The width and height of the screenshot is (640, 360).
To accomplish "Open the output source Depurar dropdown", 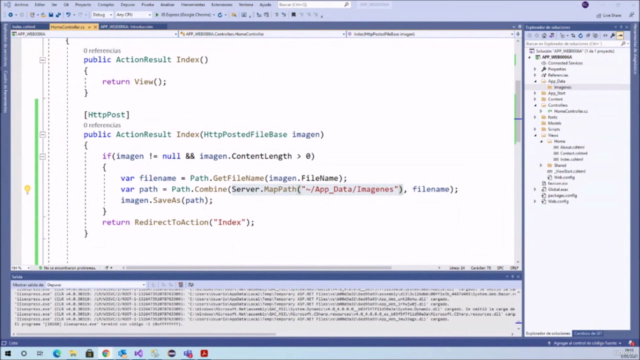I will (x=96, y=285).
